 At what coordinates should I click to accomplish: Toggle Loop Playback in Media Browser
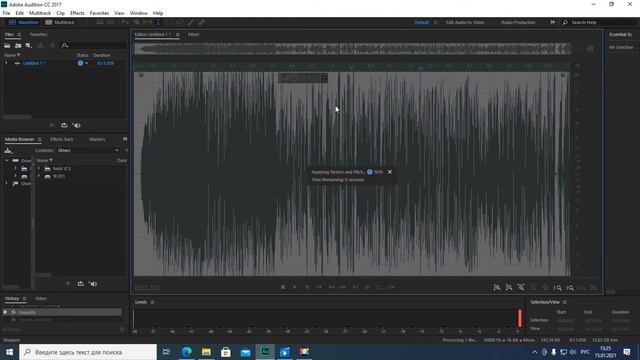click(80, 284)
